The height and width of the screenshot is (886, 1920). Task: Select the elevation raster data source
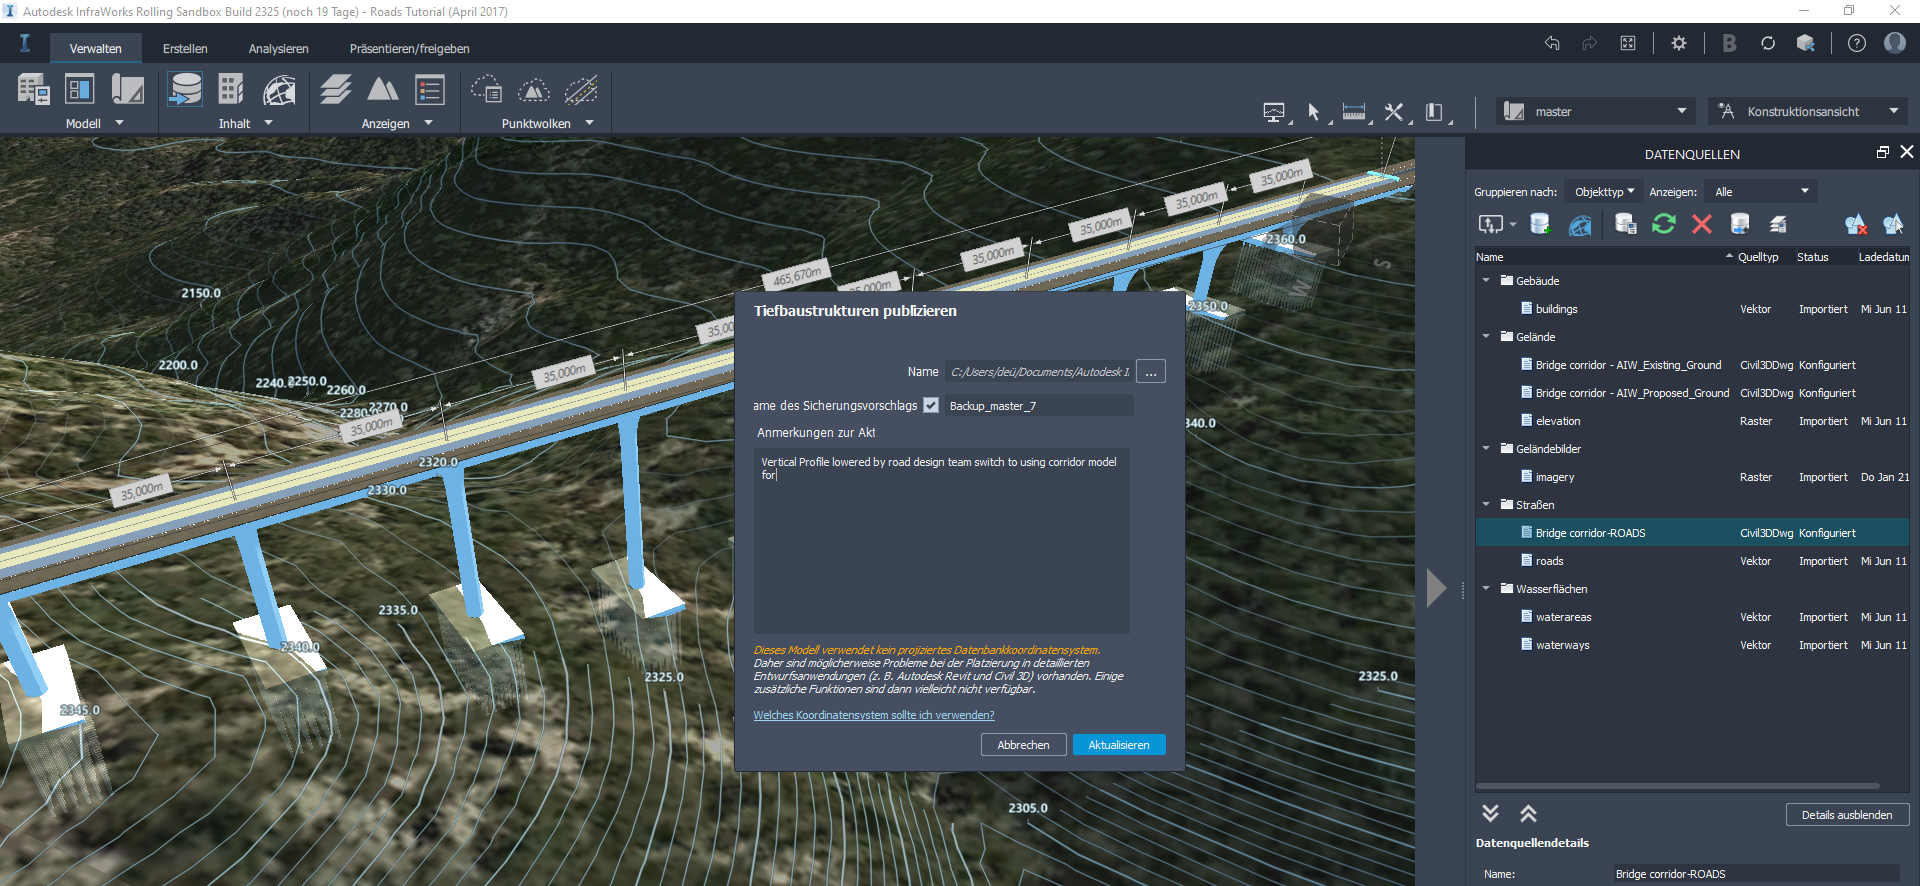(x=1692, y=421)
